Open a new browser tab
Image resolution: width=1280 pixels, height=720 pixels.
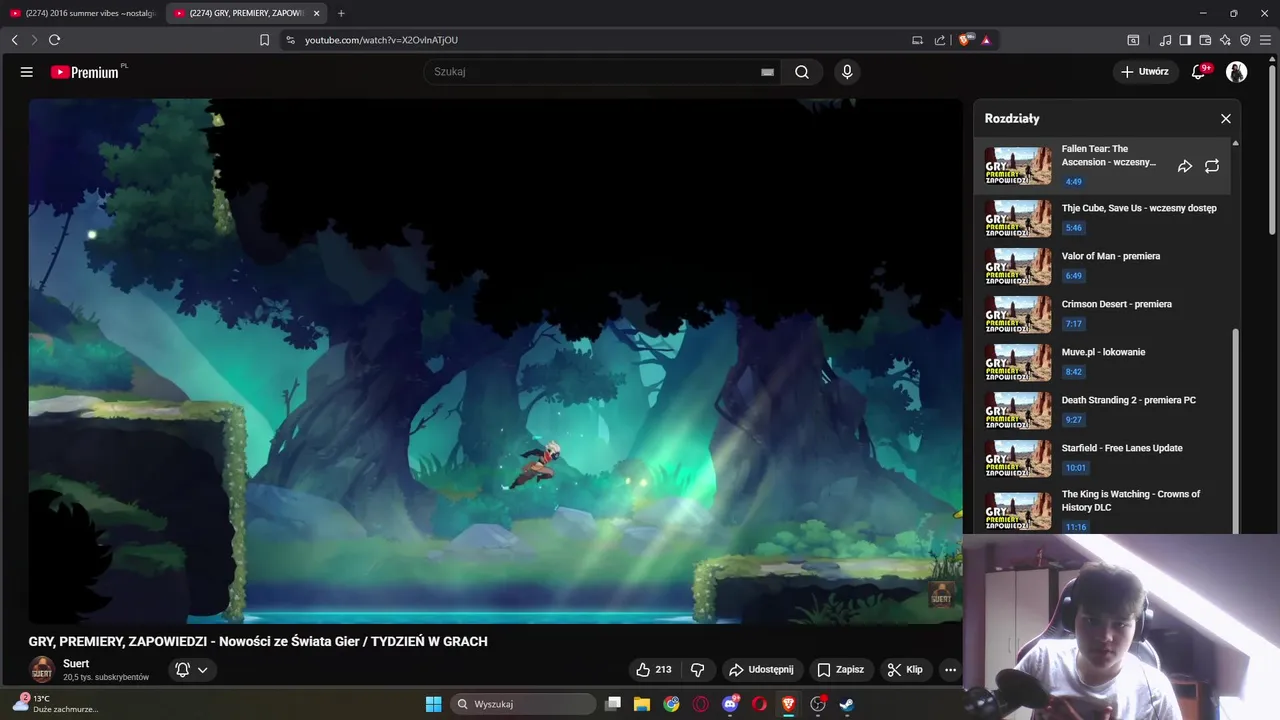pos(341,13)
